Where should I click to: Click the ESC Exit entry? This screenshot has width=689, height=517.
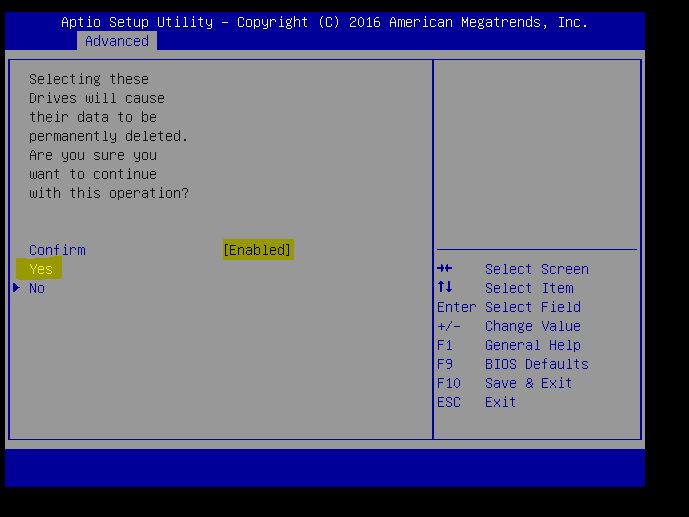pos(476,402)
